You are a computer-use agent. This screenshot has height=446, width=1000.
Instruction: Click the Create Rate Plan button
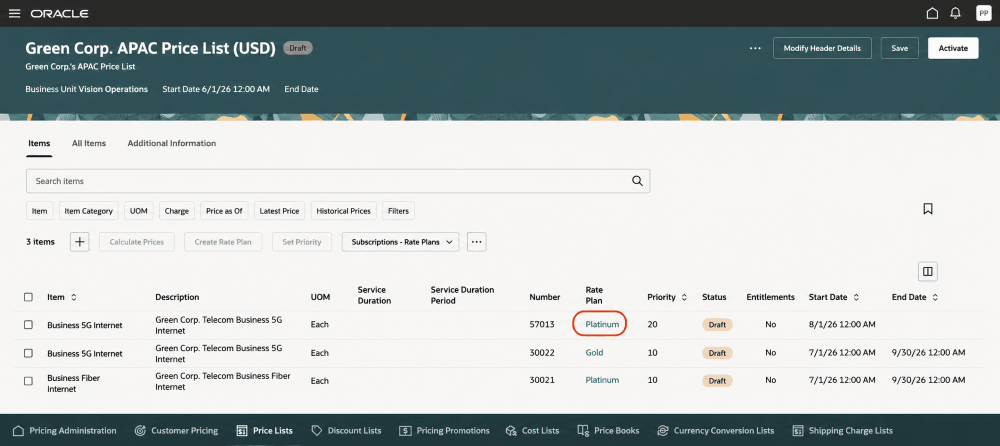[223, 242]
